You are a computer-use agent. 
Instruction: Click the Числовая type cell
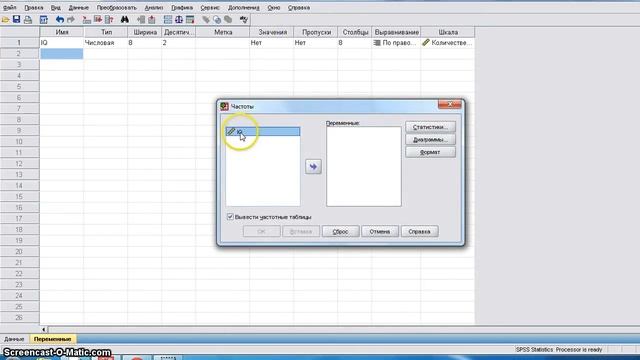[x=106, y=42]
